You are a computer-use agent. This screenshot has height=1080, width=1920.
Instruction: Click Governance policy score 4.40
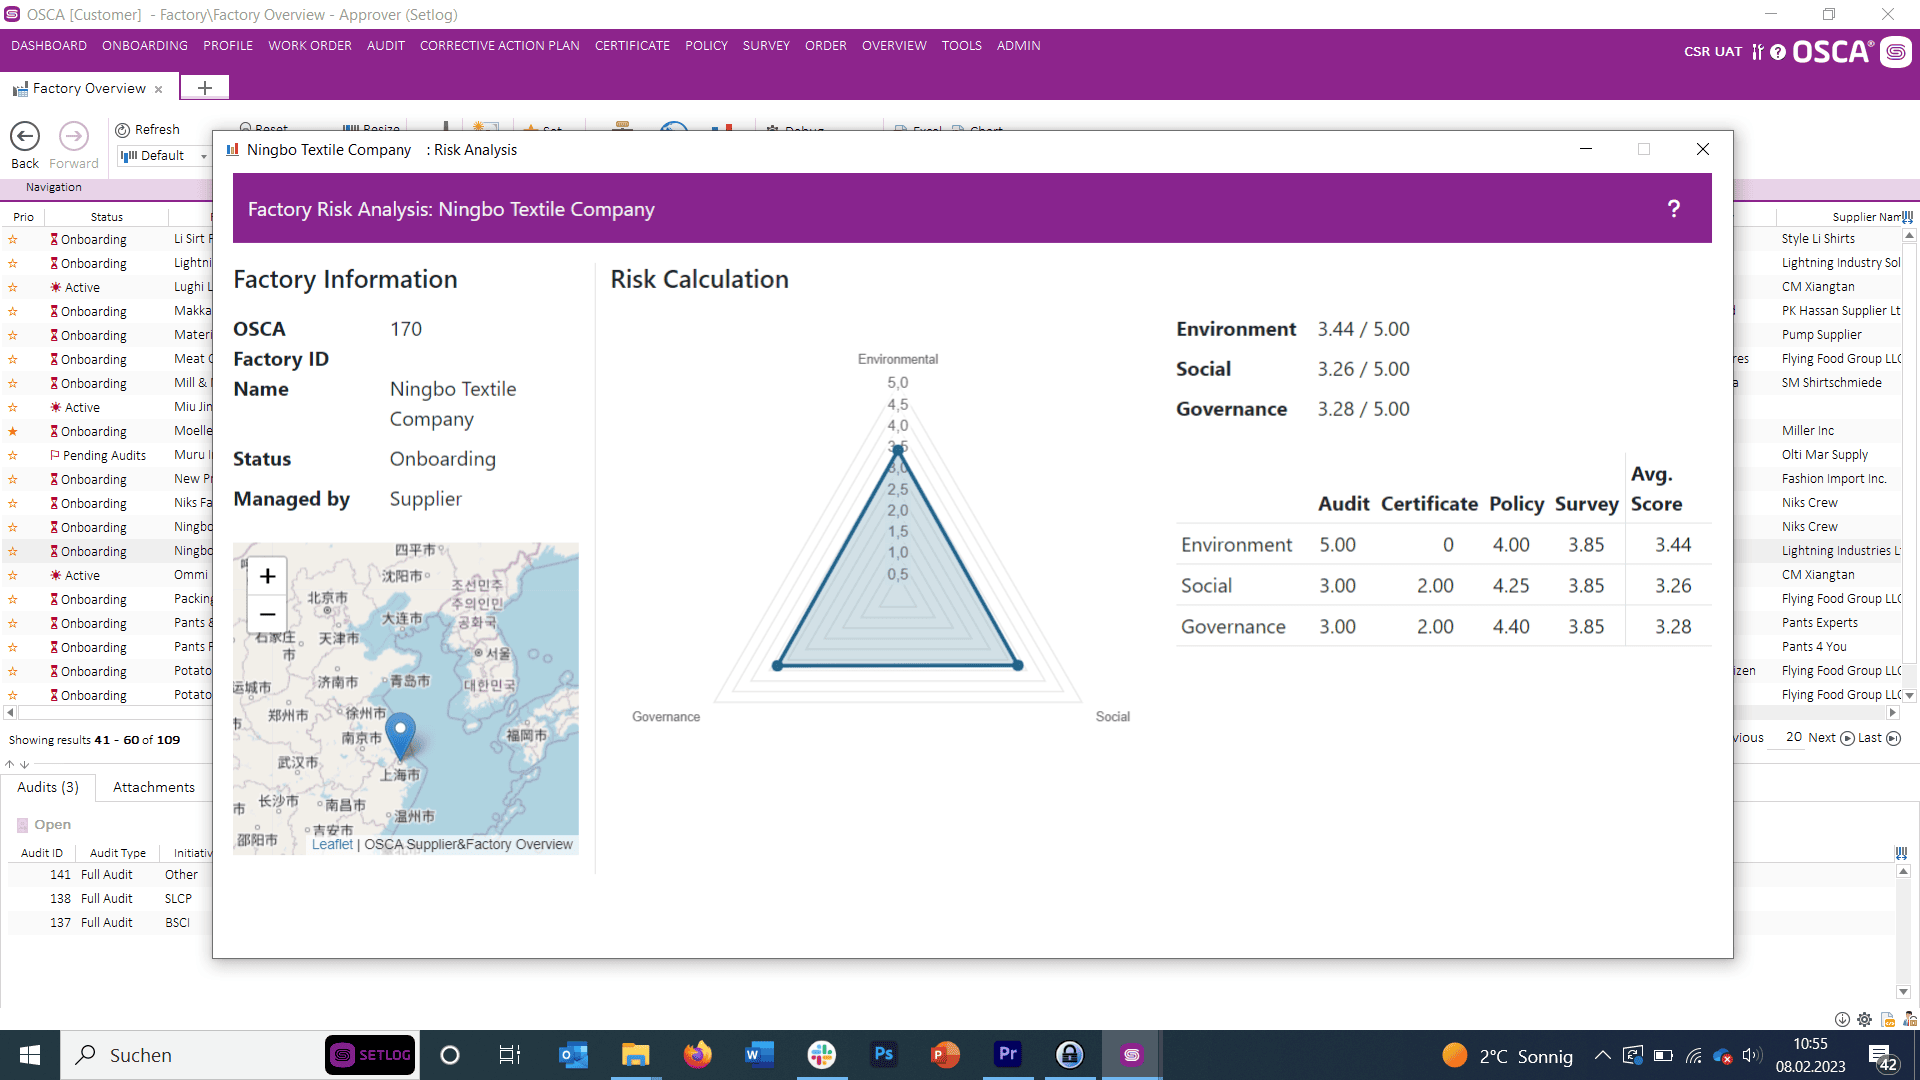pyautogui.click(x=1510, y=627)
